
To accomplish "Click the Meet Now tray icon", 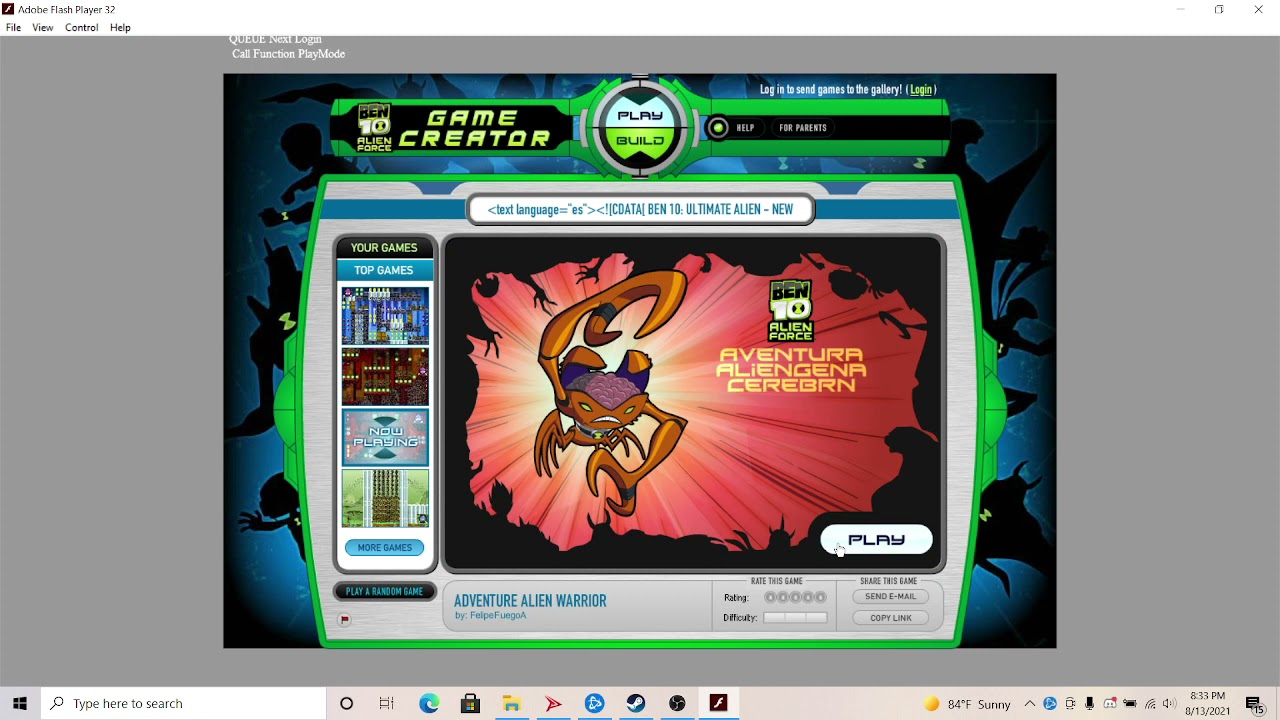I will coord(1070,704).
